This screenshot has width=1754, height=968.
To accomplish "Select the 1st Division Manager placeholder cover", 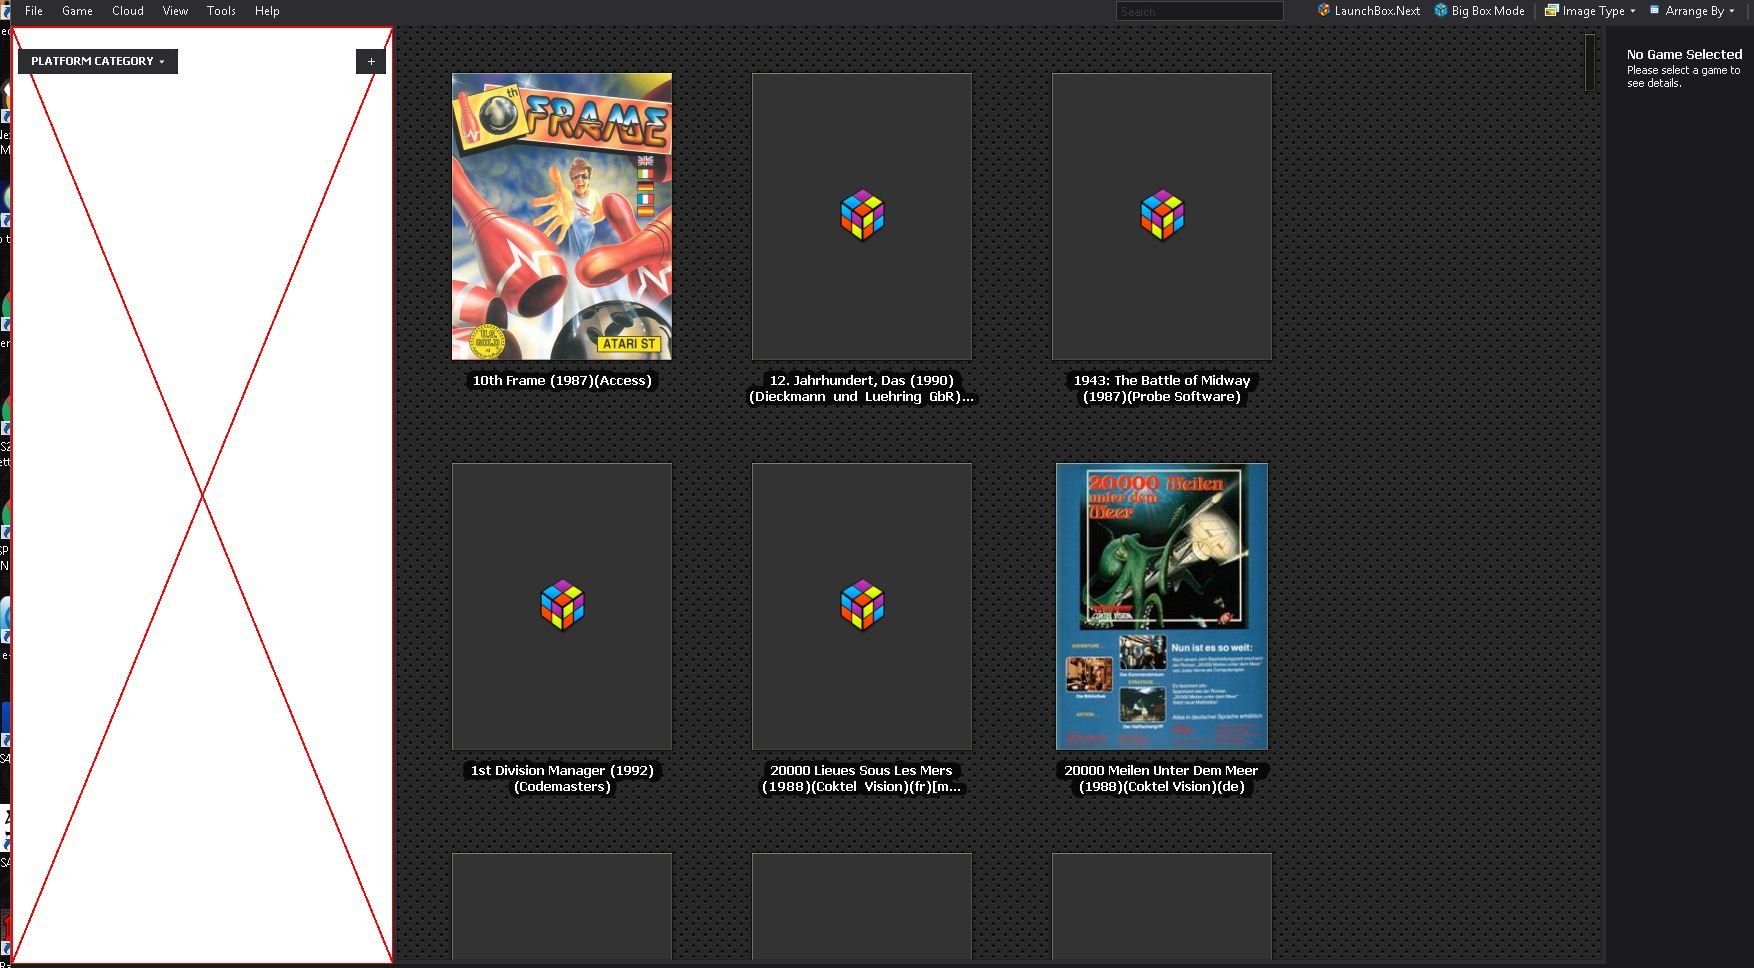I will click(562, 606).
